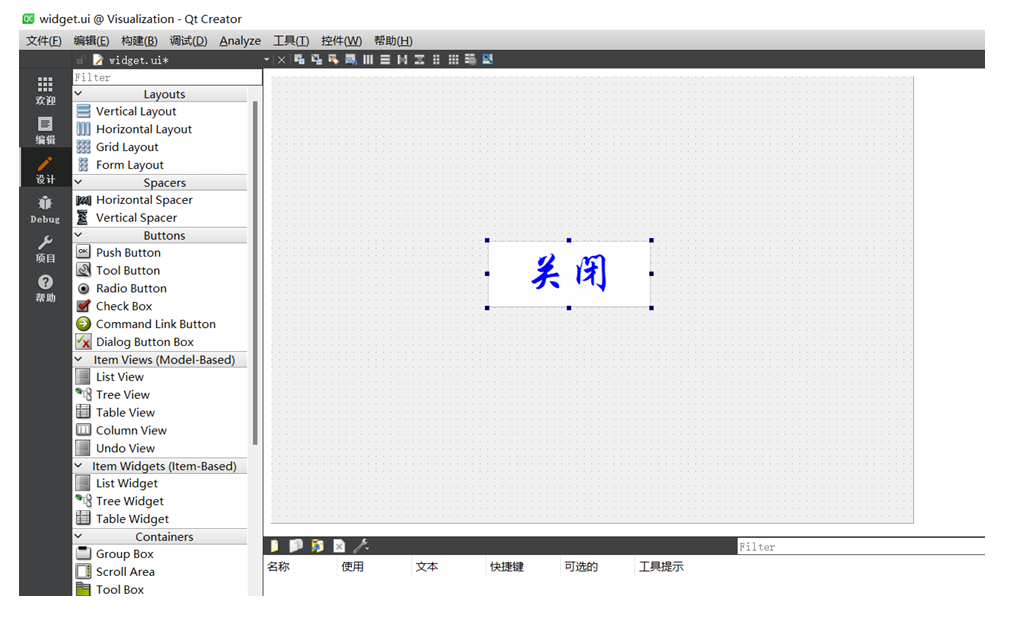Open the 项目 (Projects) mode
Screen dimensions: 1024x617
pos(45,248)
